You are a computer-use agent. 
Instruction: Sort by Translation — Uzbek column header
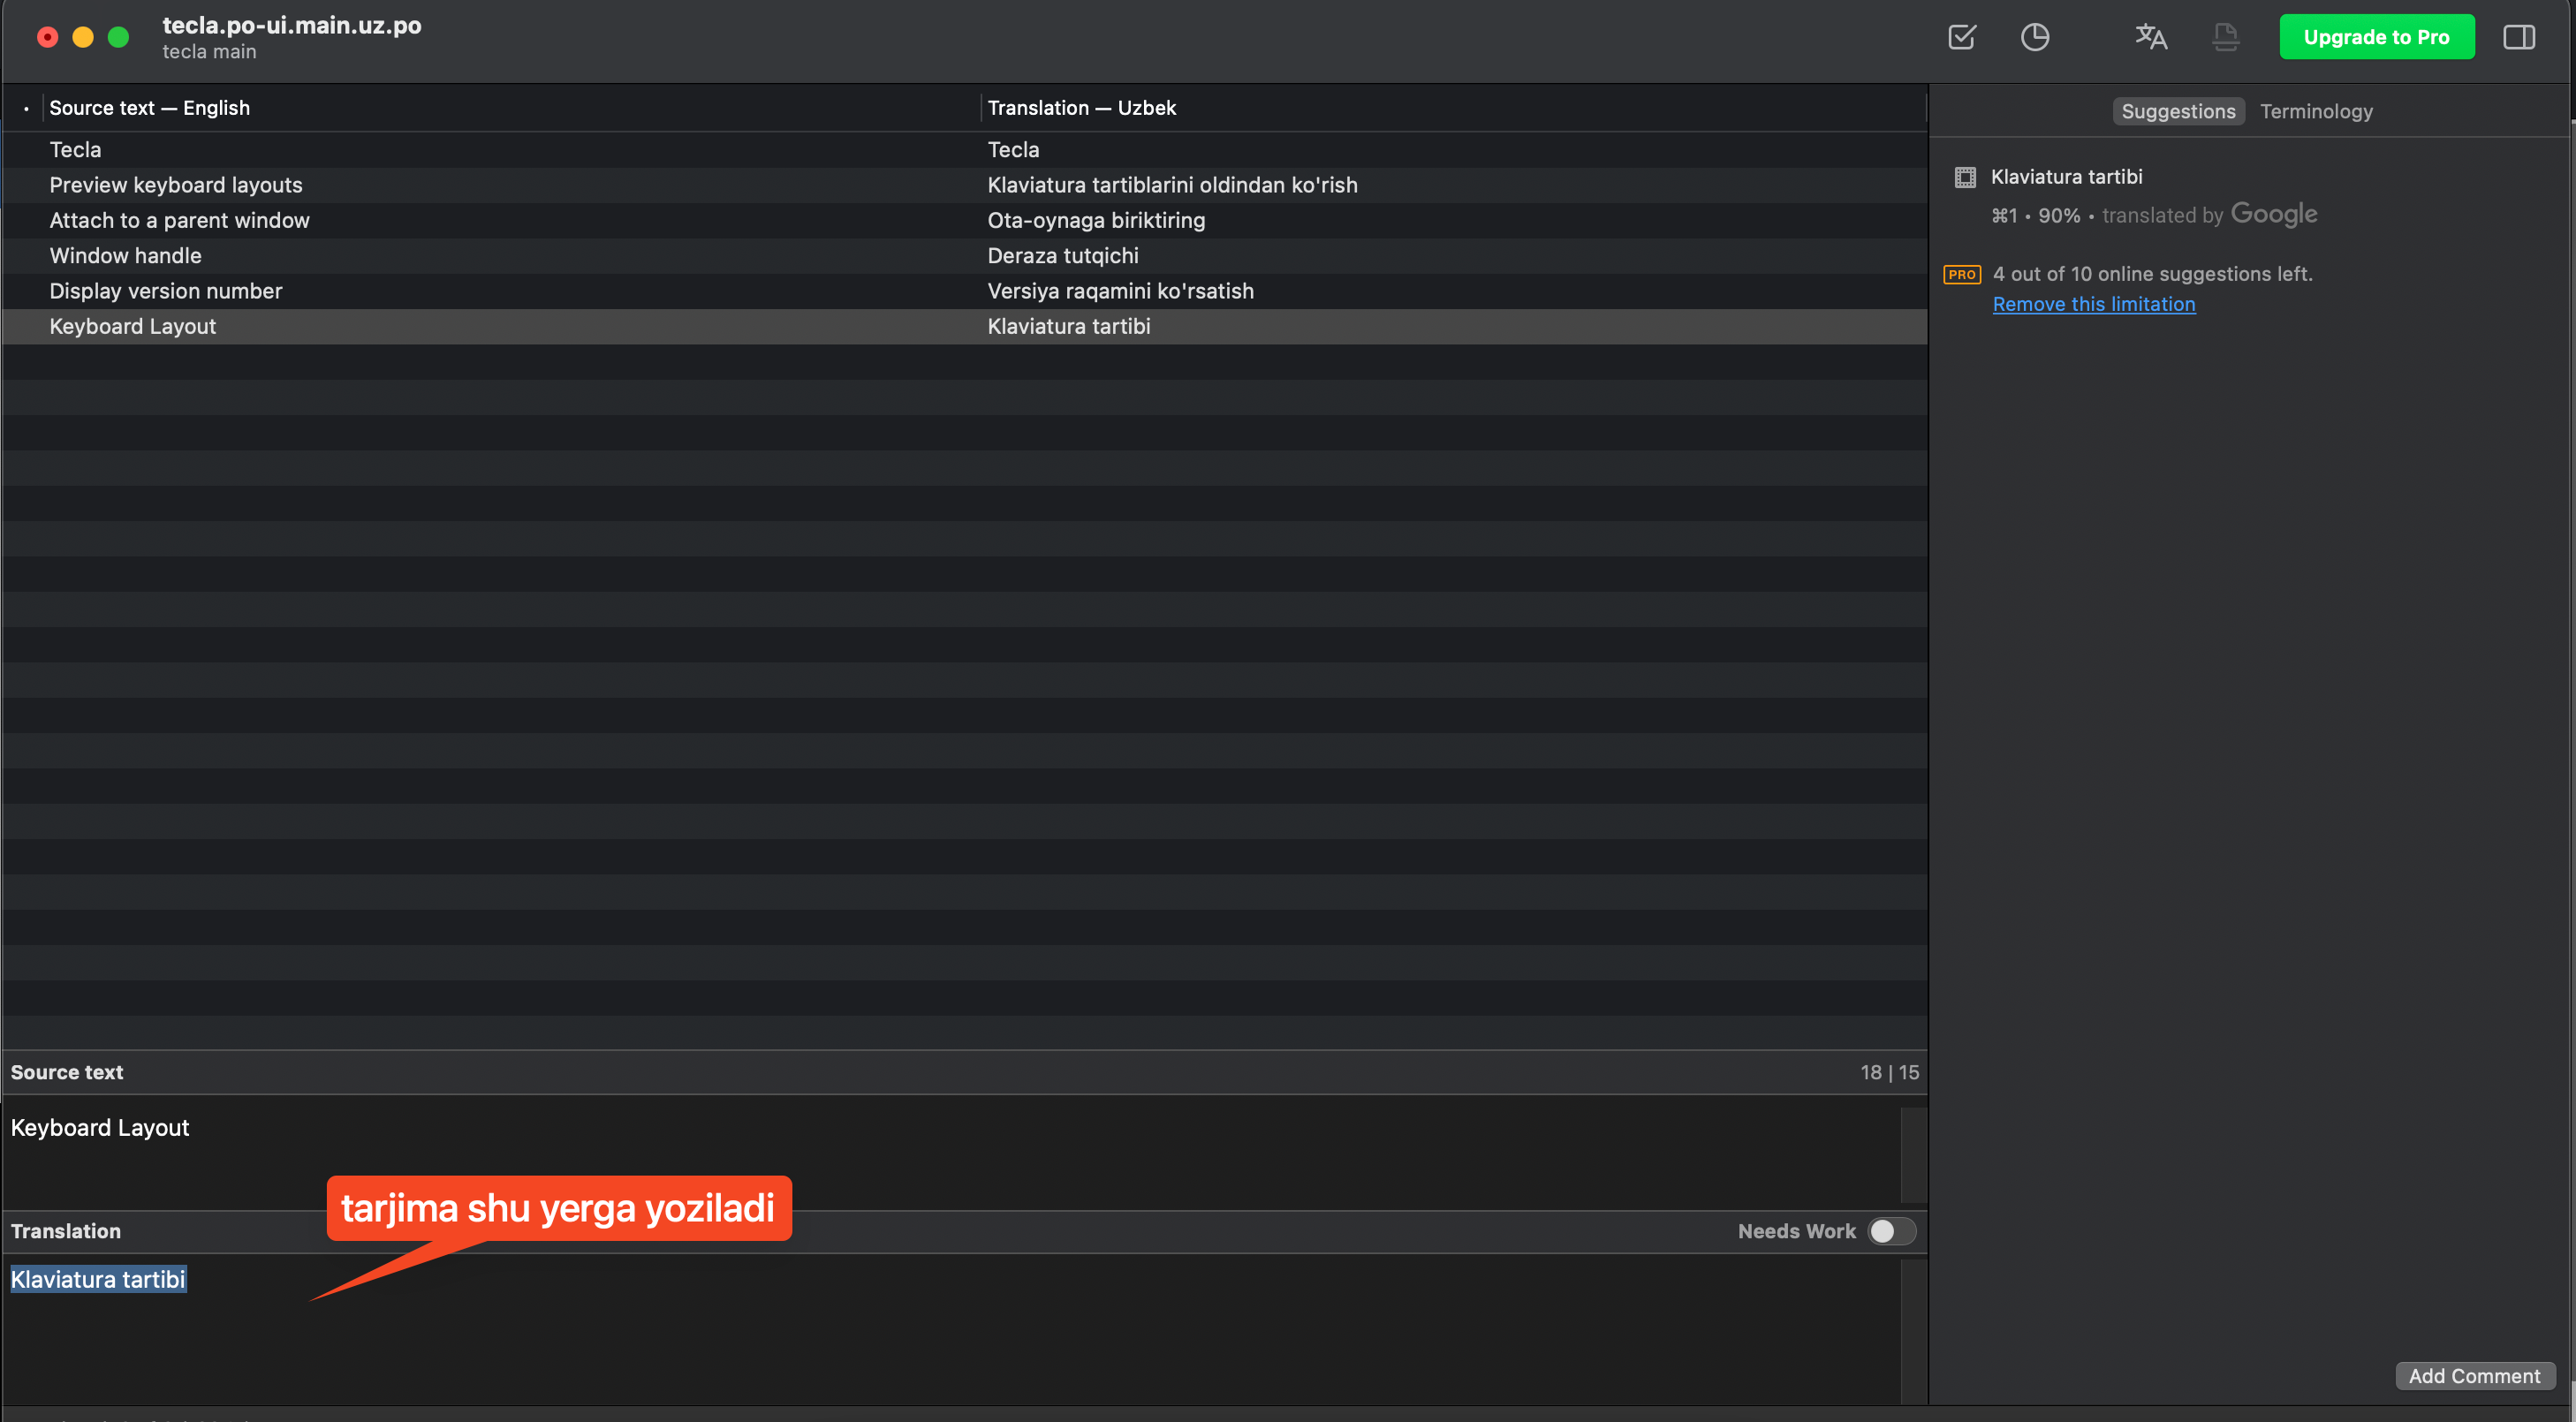click(x=1081, y=108)
